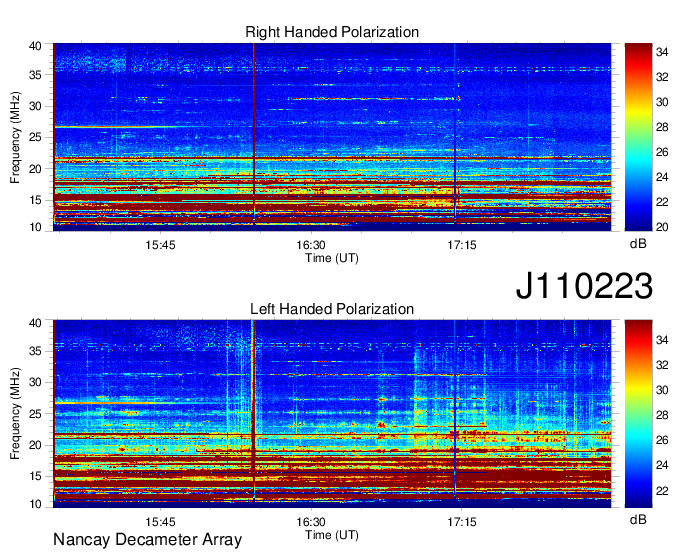Click the "dB" unit under the lower color bar
This screenshot has height=552, width=680.
click(638, 519)
